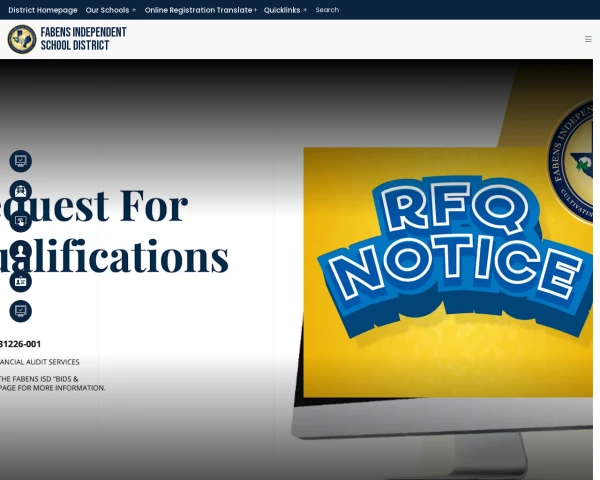Screen dimensions: 600x480
Task: Click the 'PAGE FOR MORE INFORMATION.' text
Action: 52,388
